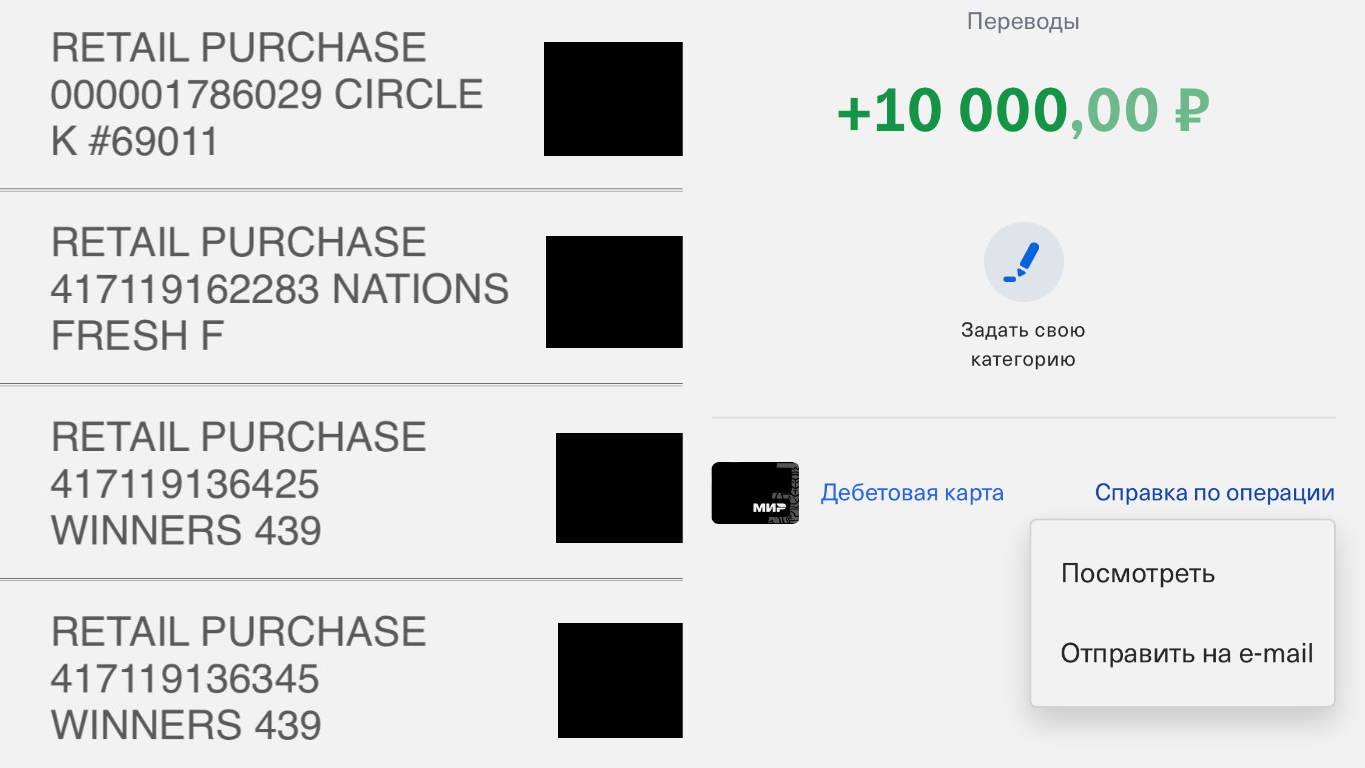The width and height of the screenshot is (1365, 768).
Task: Click the ruble currency symbol
Action: coord(1191,111)
